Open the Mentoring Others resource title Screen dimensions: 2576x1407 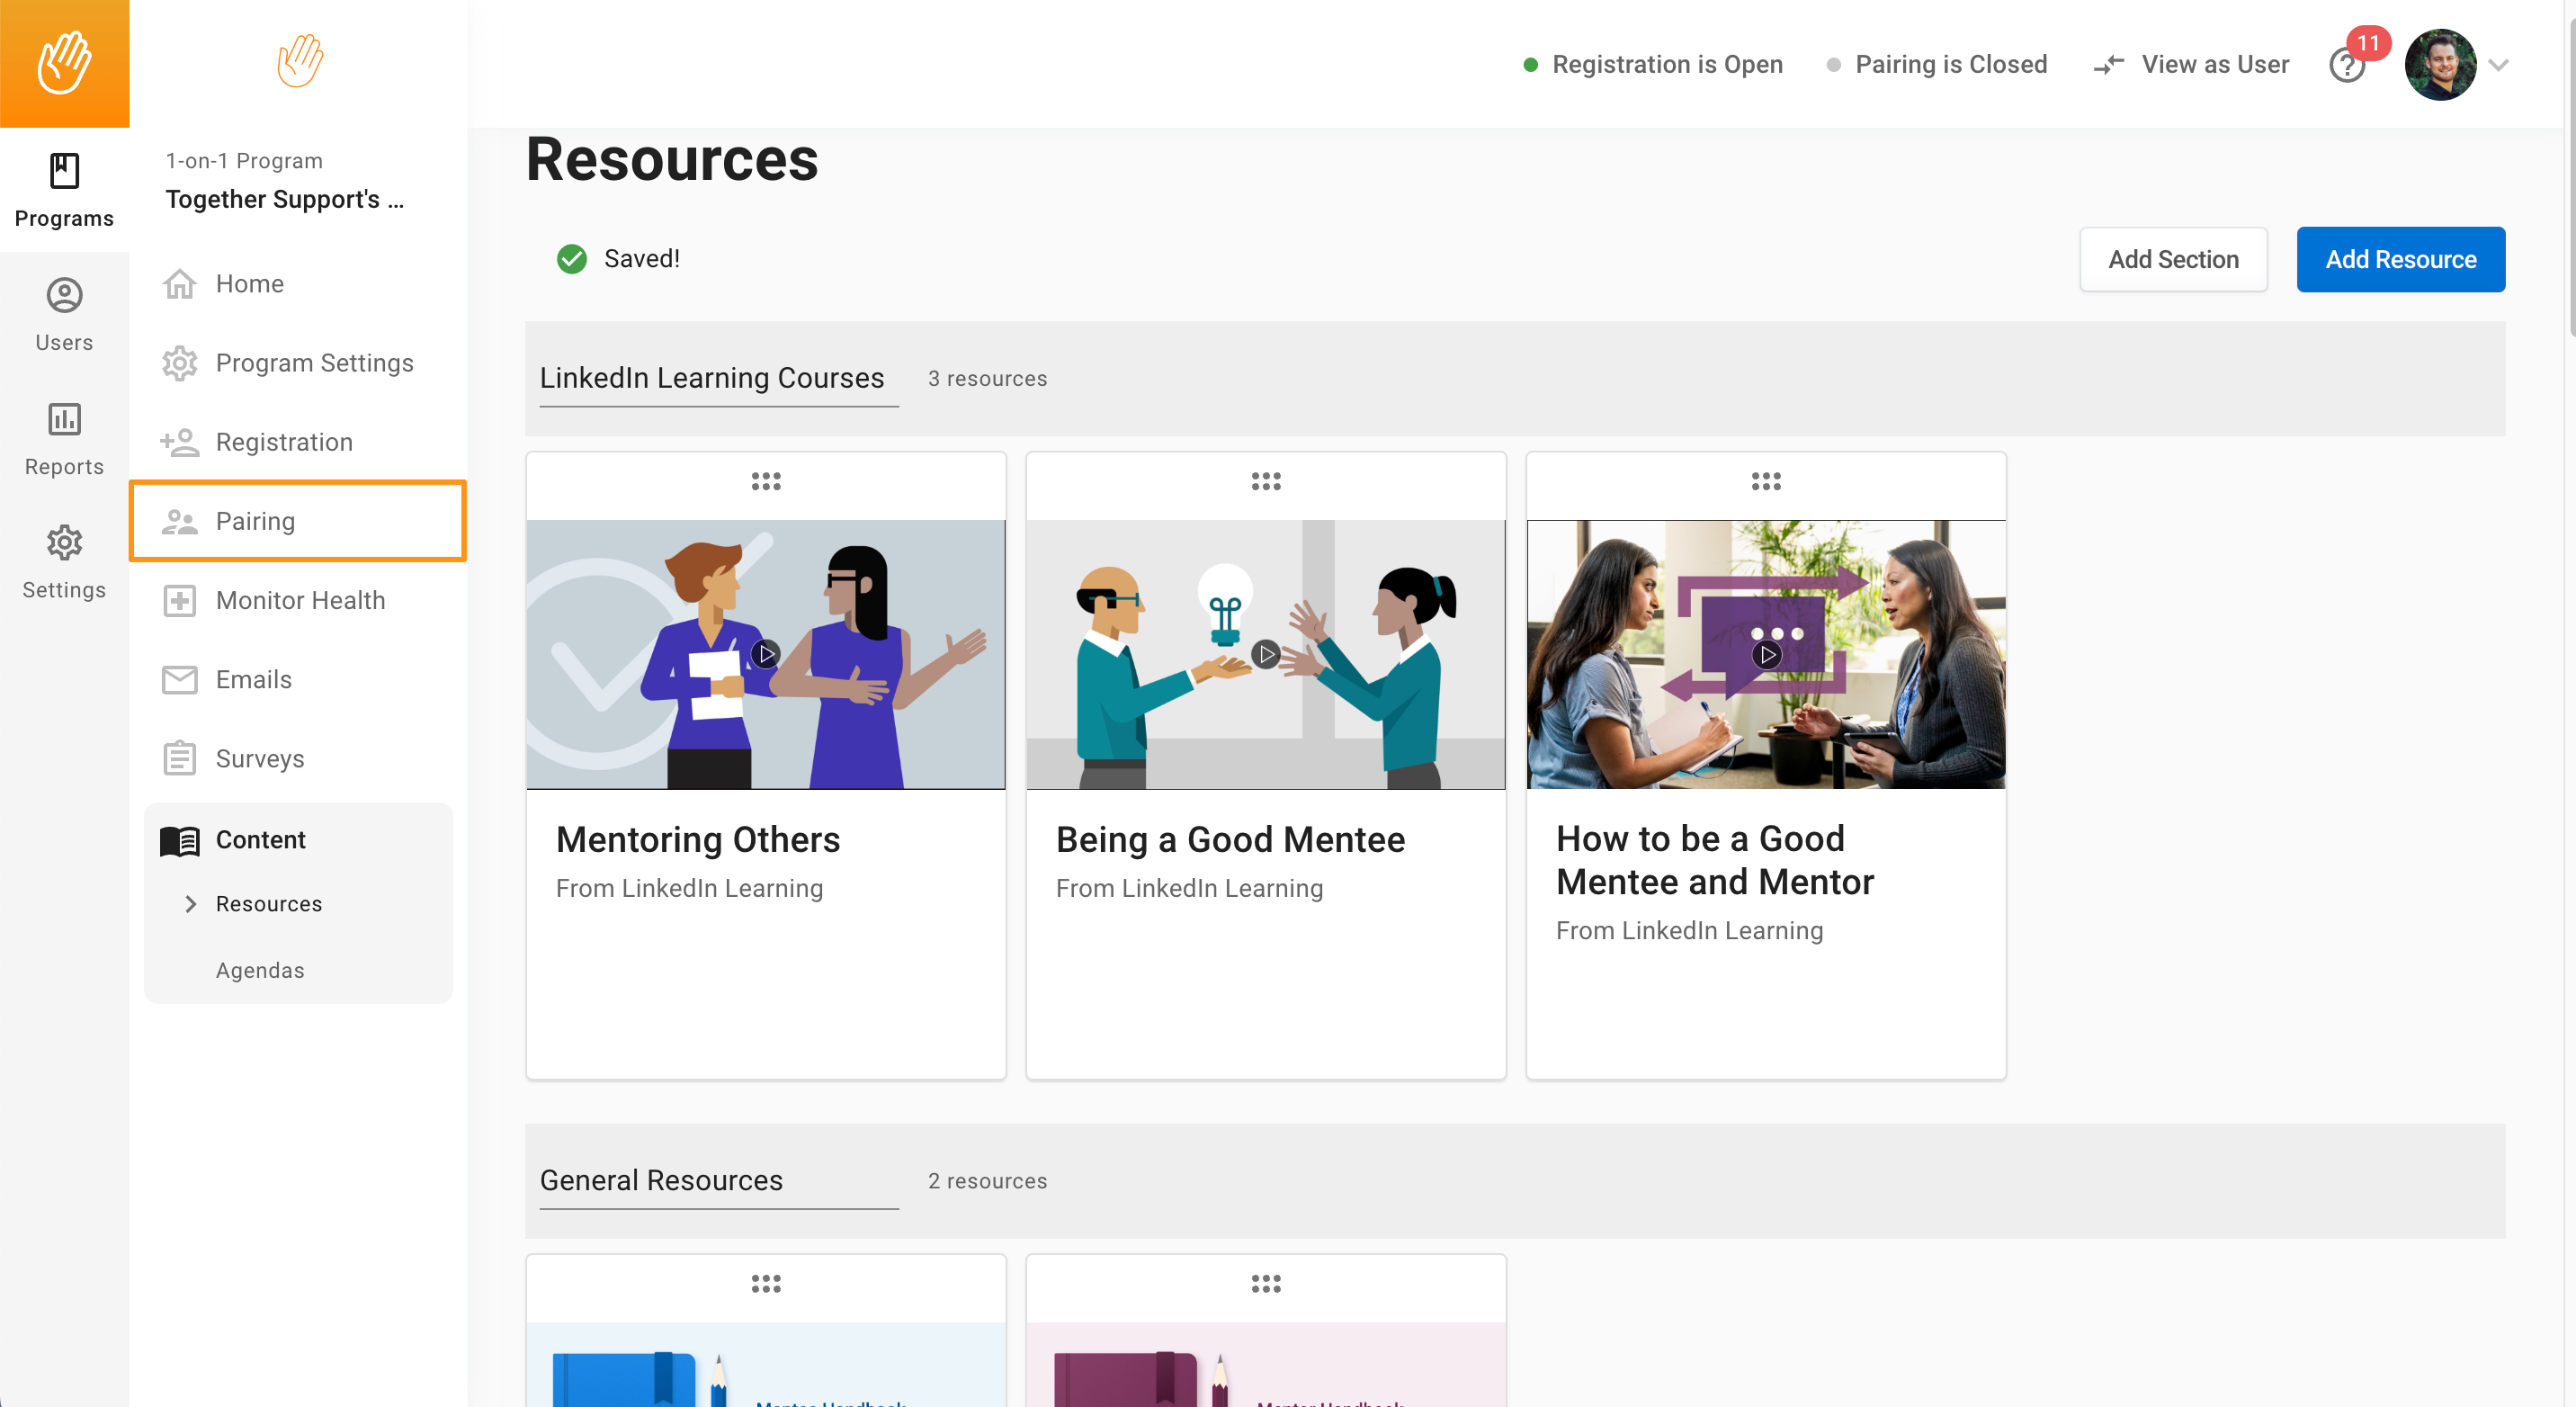[x=698, y=840]
